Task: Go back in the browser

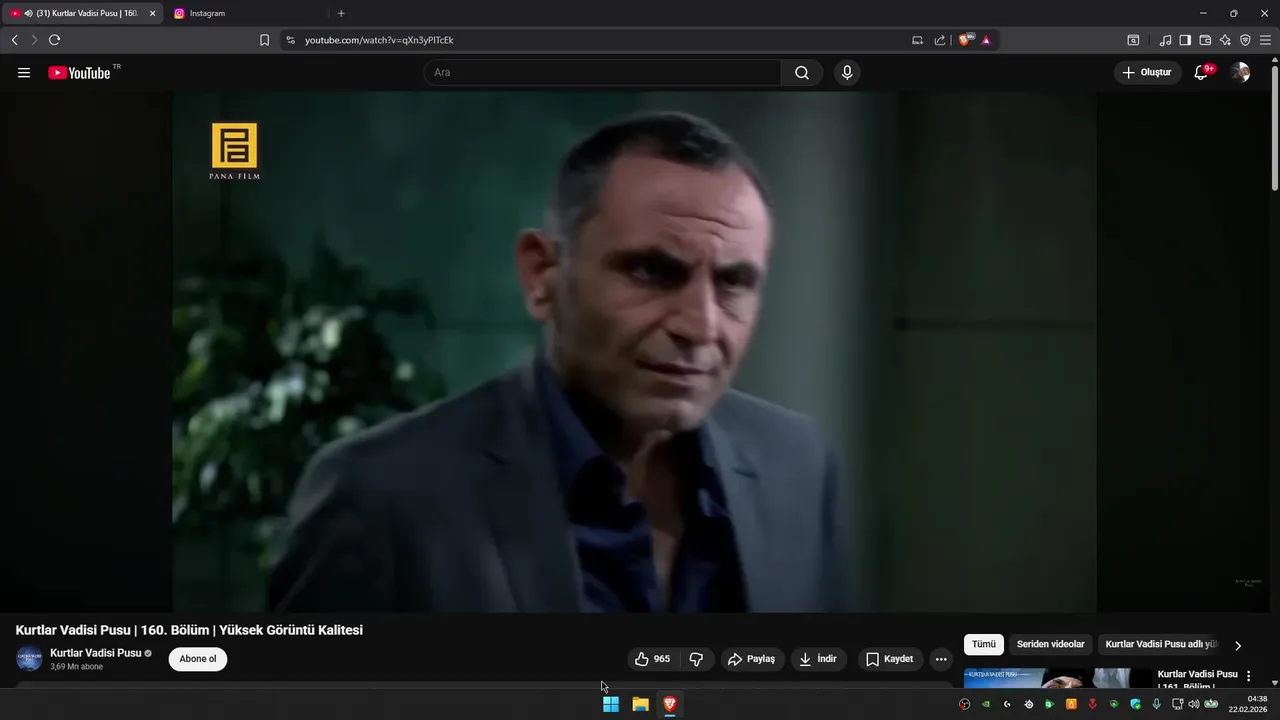Action: [14, 40]
